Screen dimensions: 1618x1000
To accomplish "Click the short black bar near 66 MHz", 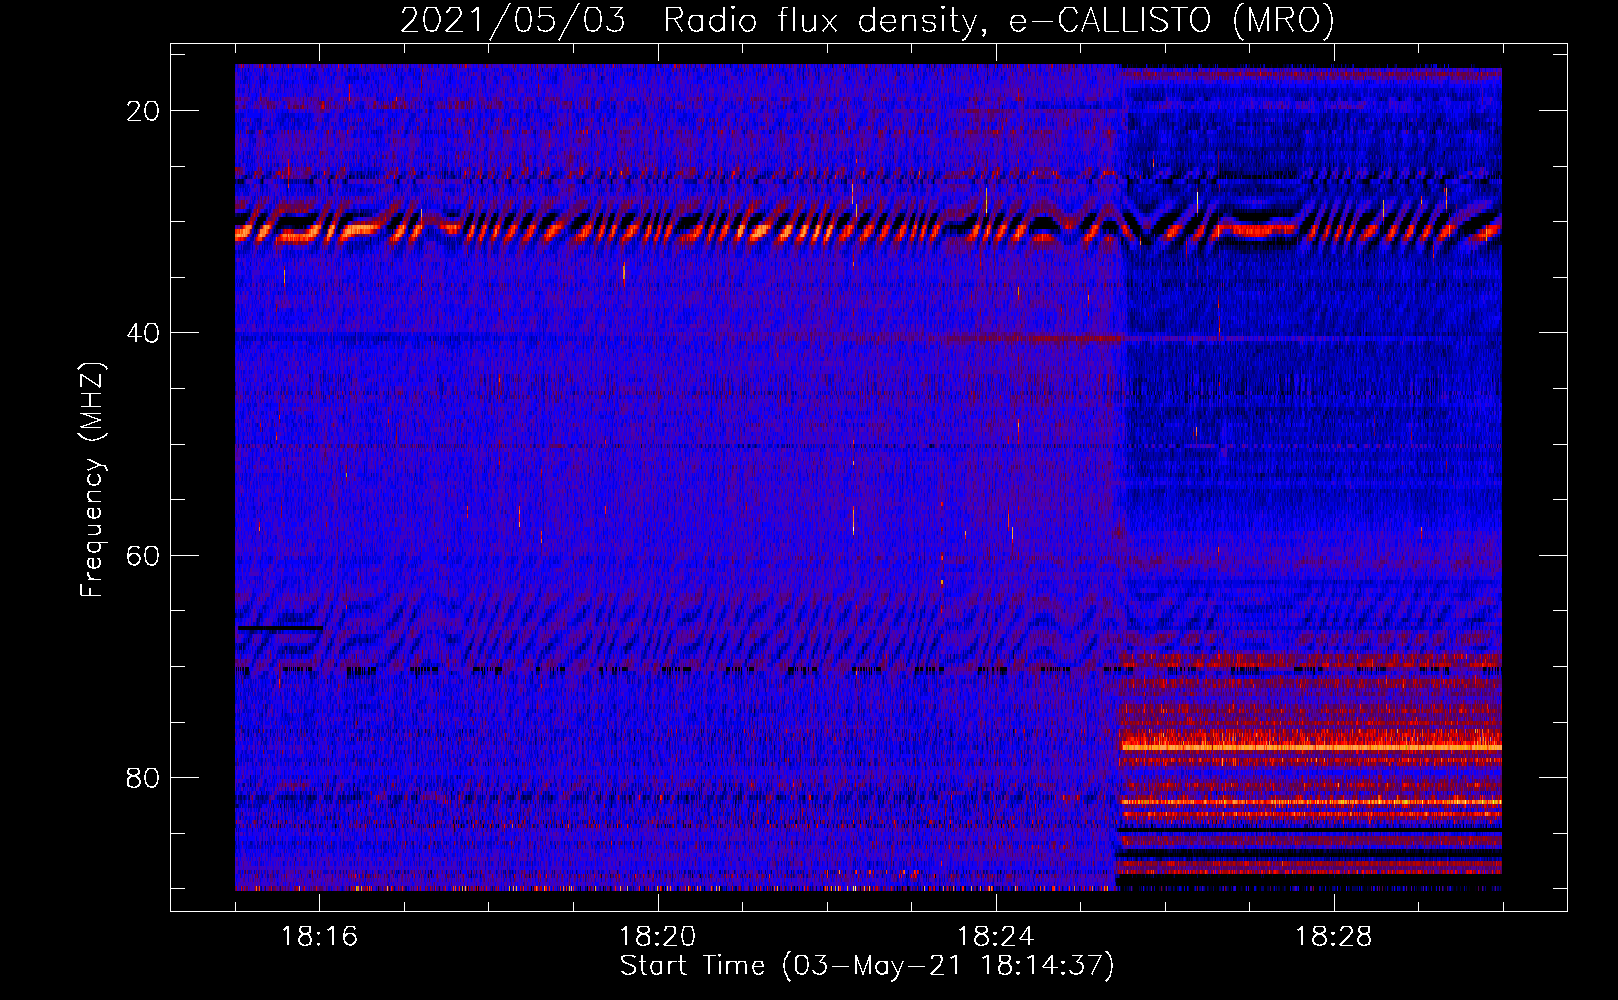I will 280,627.
